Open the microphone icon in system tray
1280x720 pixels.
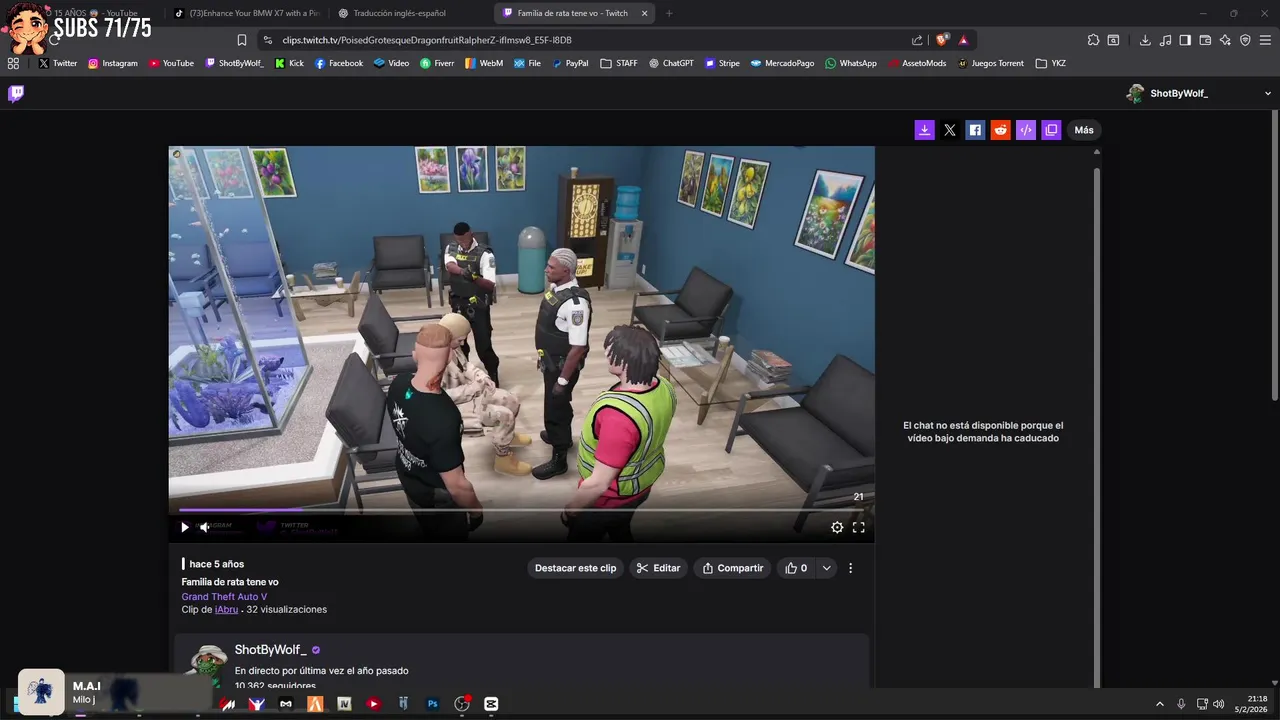(x=1181, y=704)
